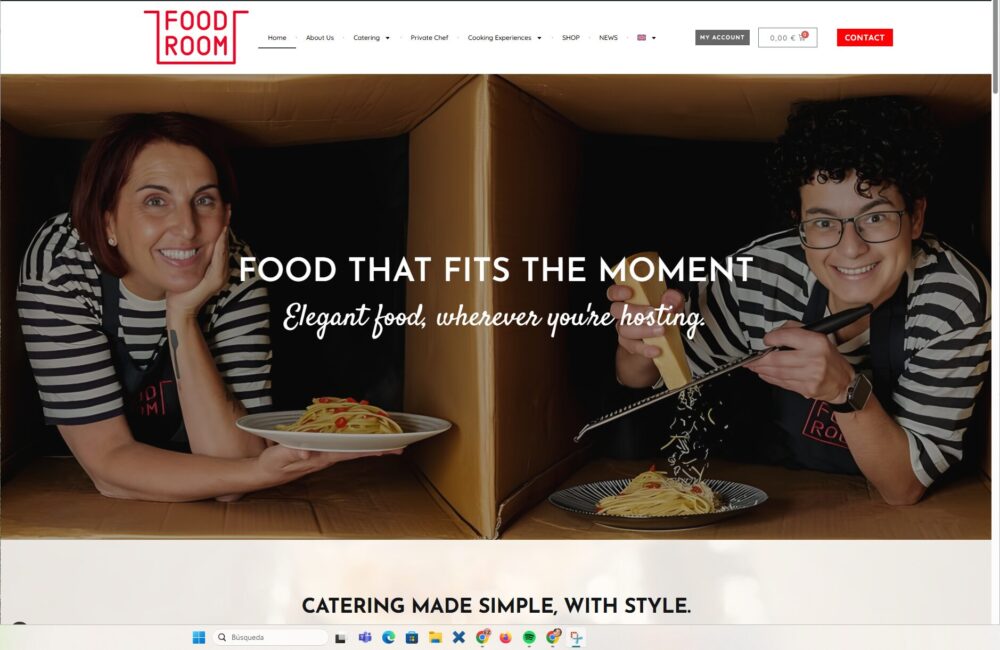Expand the Cooking Experiences dropdown

click(x=504, y=38)
